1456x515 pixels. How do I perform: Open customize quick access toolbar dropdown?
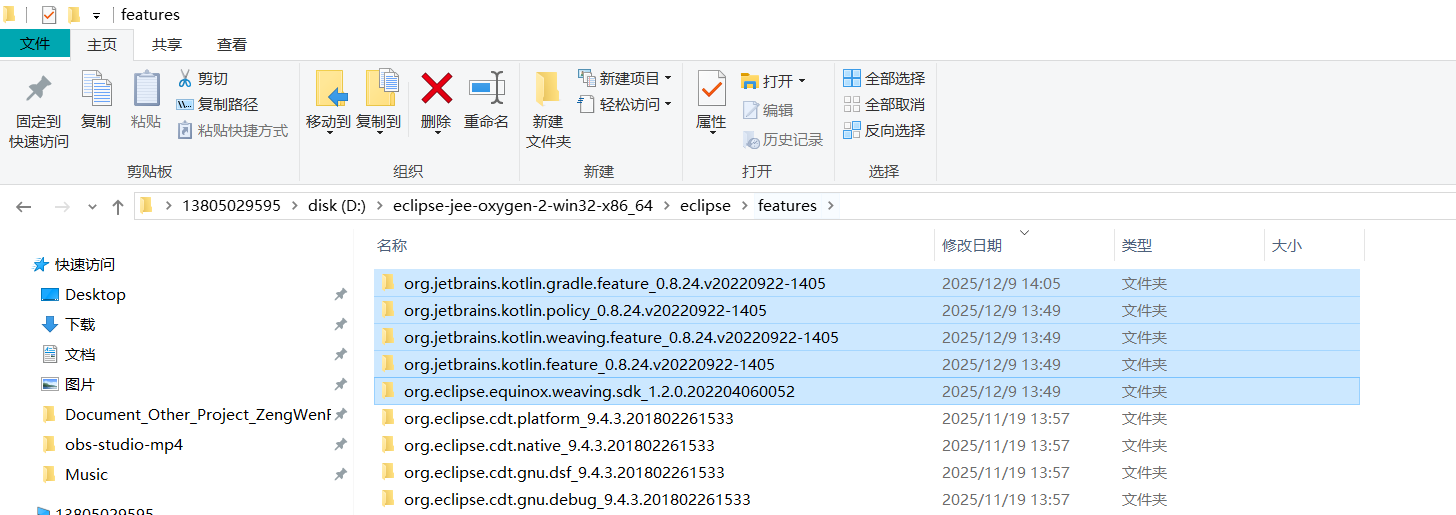(x=96, y=16)
